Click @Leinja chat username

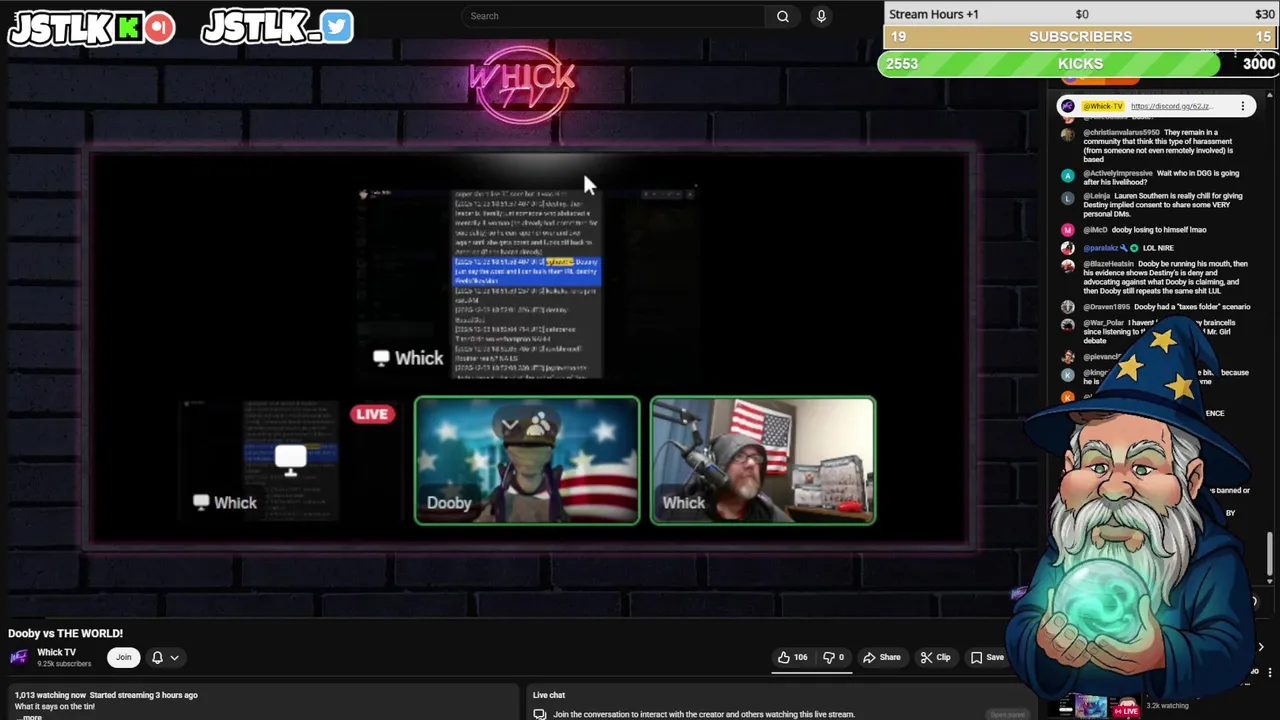[1097, 196]
